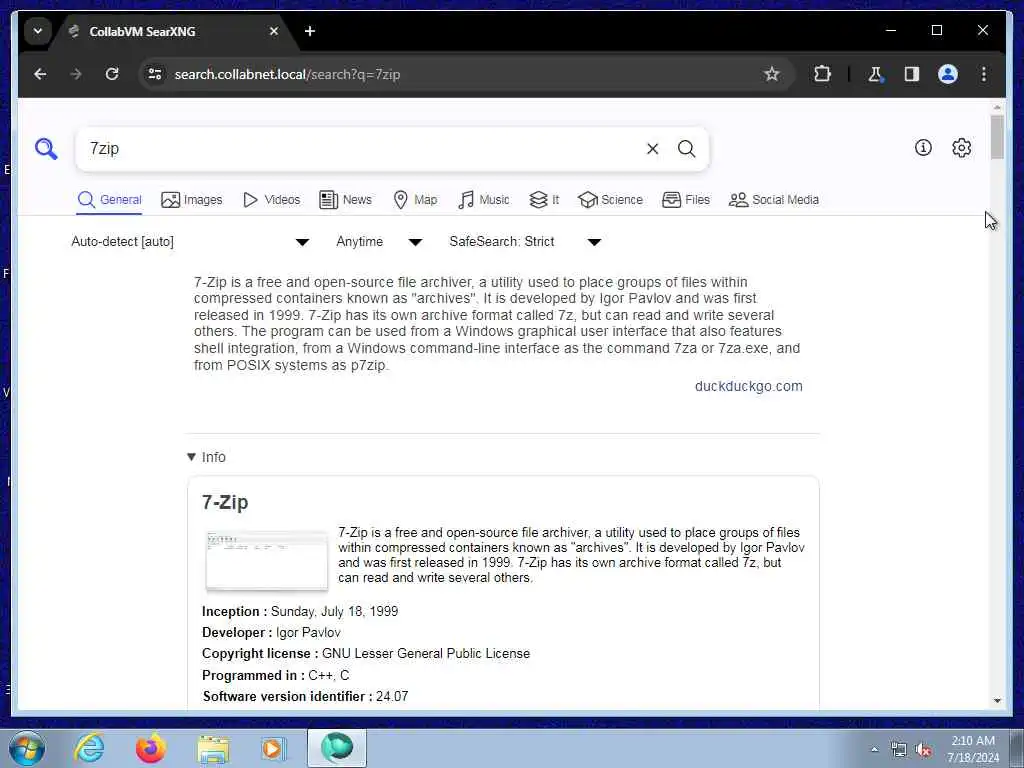
Task: Focus the browser address bar
Action: [457, 74]
